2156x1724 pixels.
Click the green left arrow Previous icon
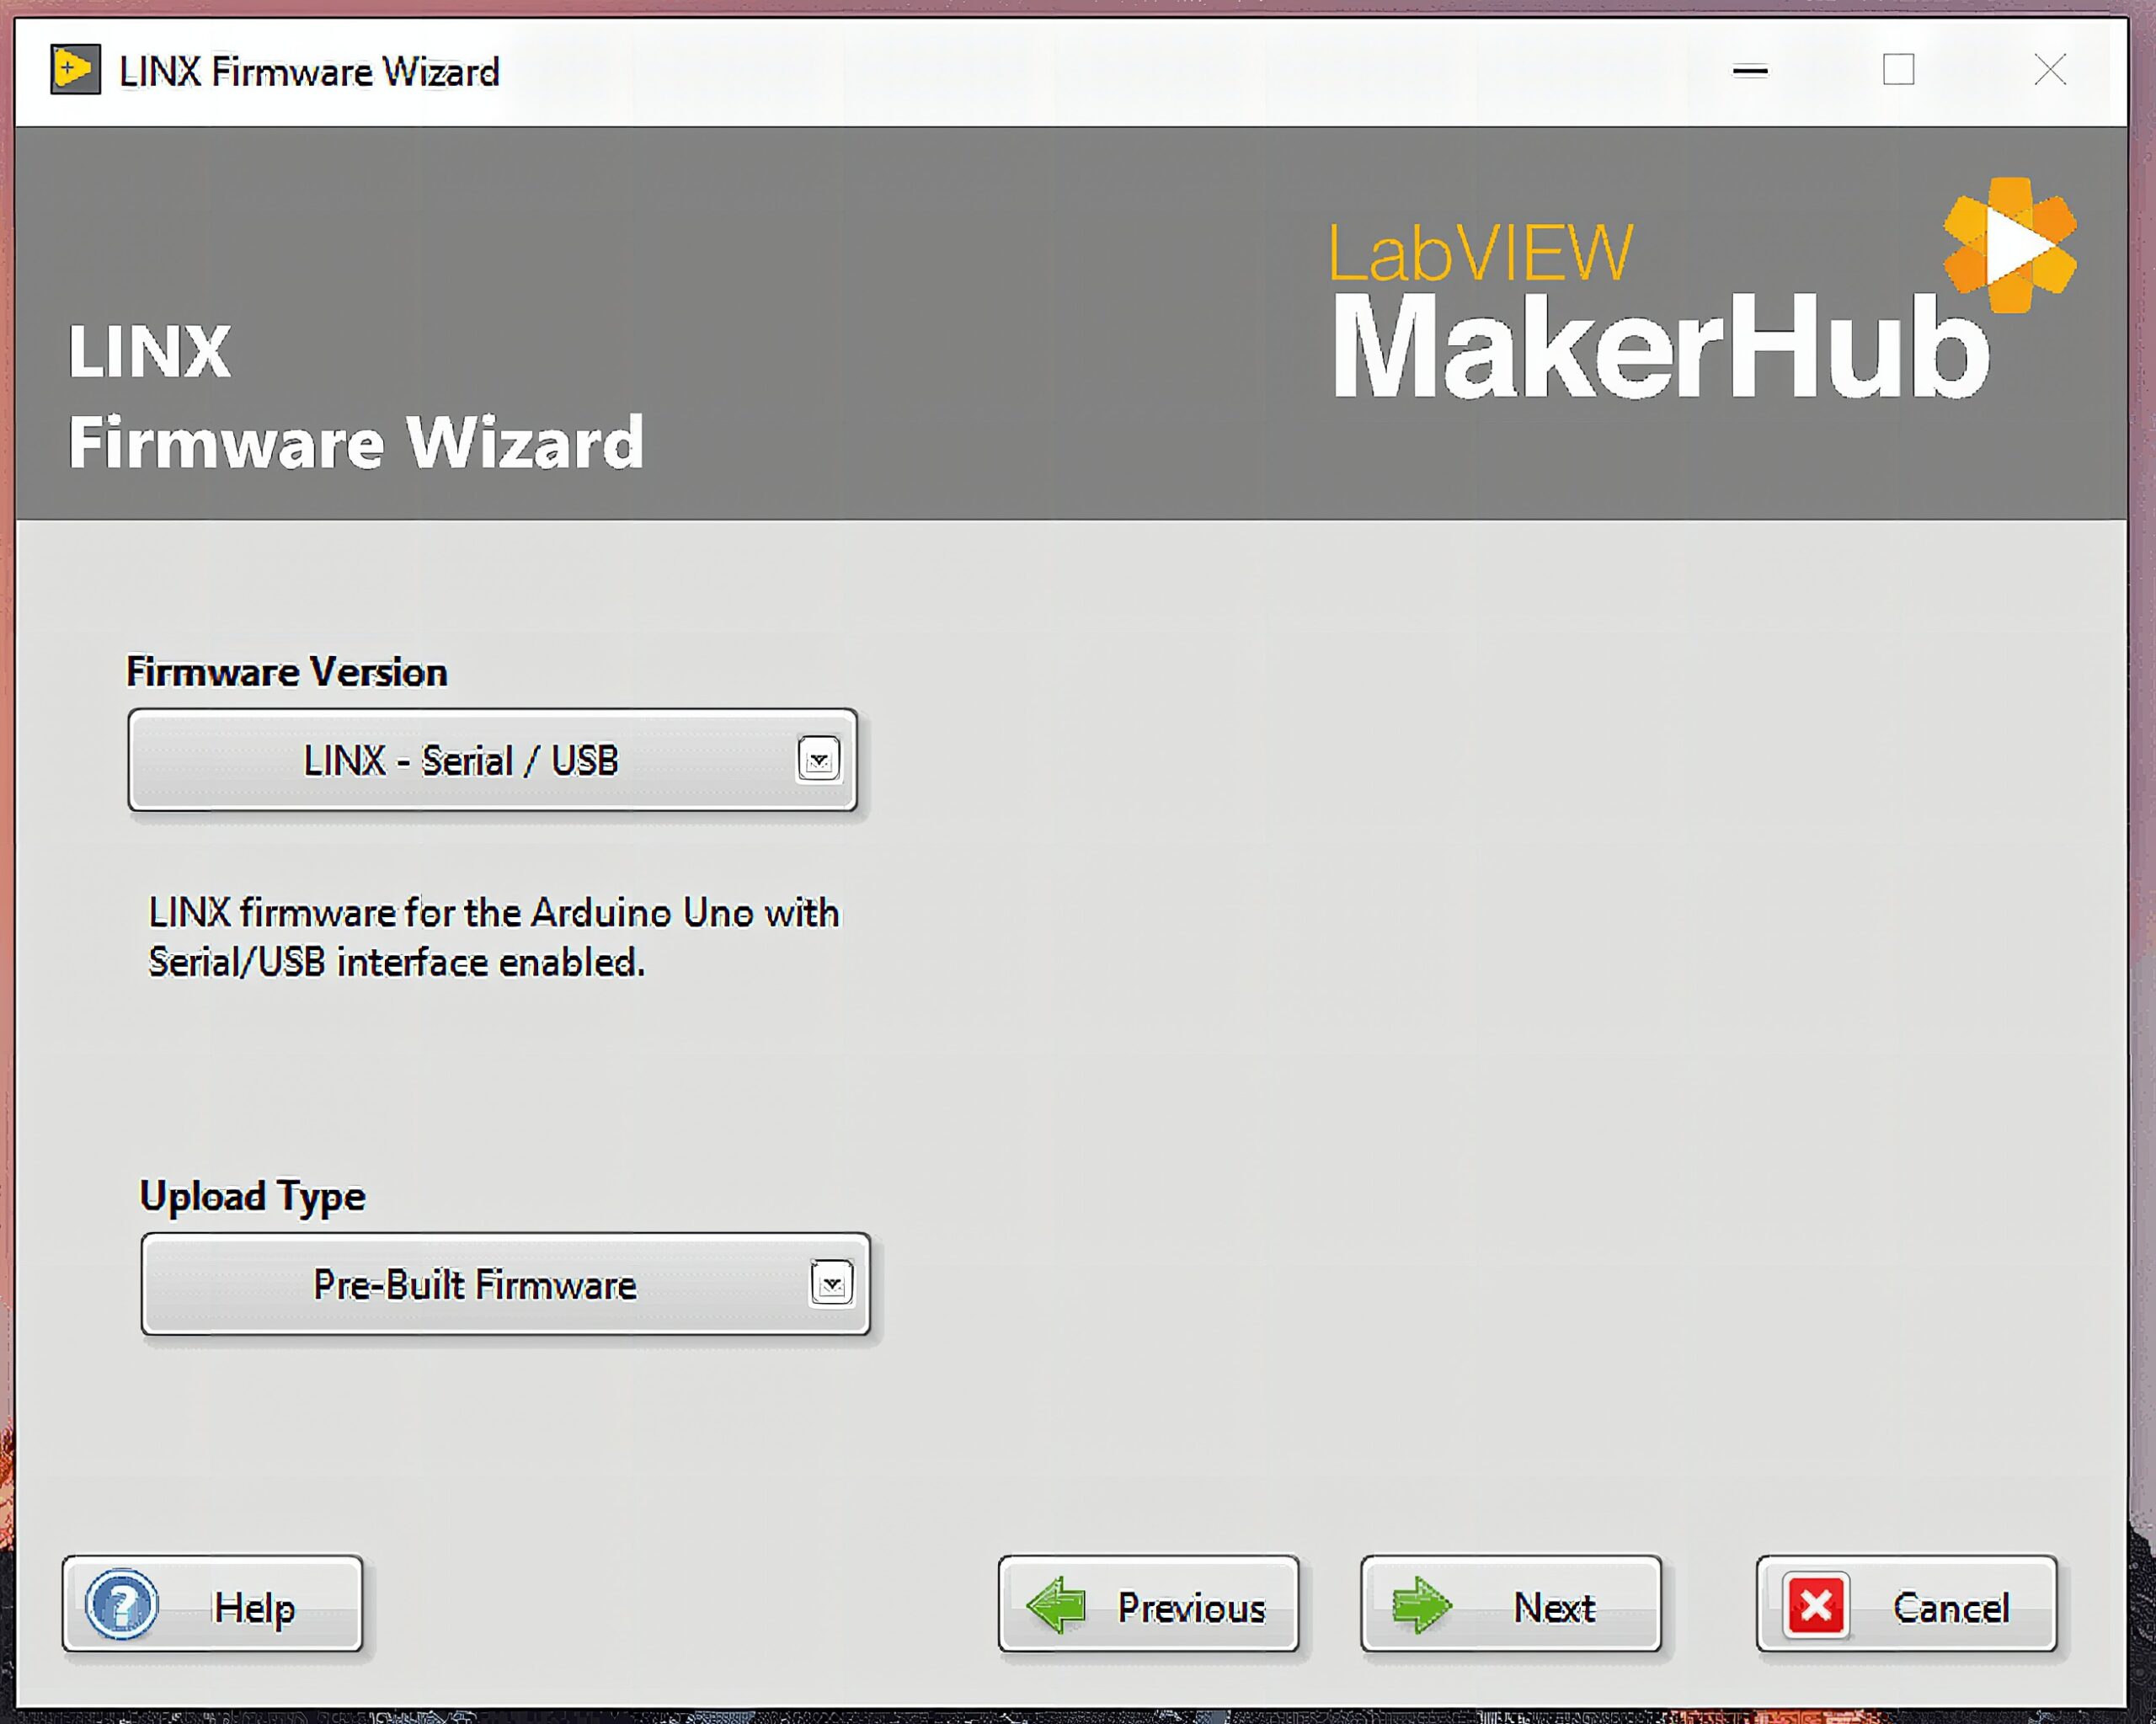(x=1056, y=1605)
